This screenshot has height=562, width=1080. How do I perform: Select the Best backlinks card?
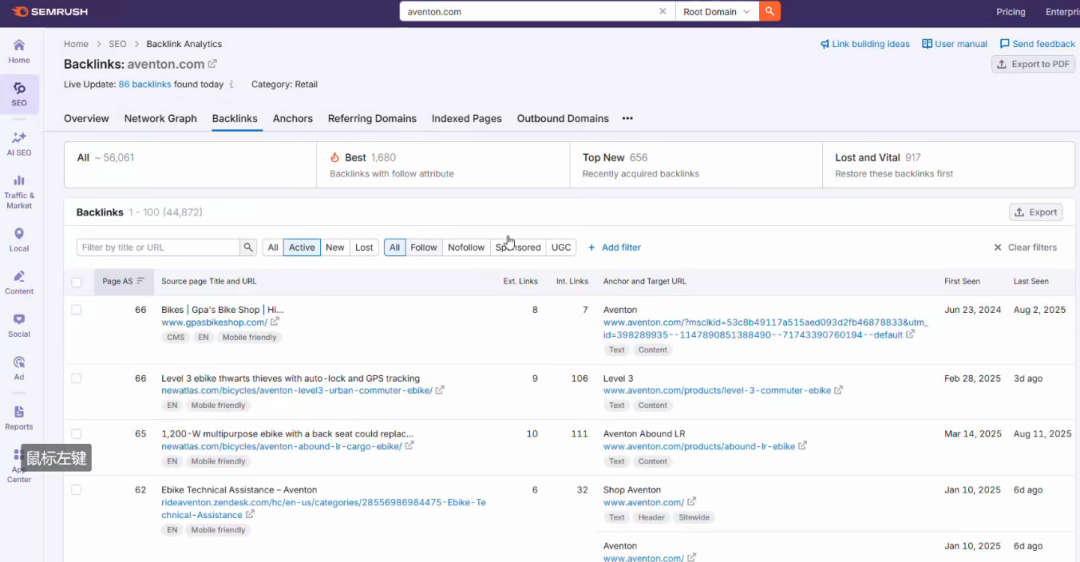point(443,165)
